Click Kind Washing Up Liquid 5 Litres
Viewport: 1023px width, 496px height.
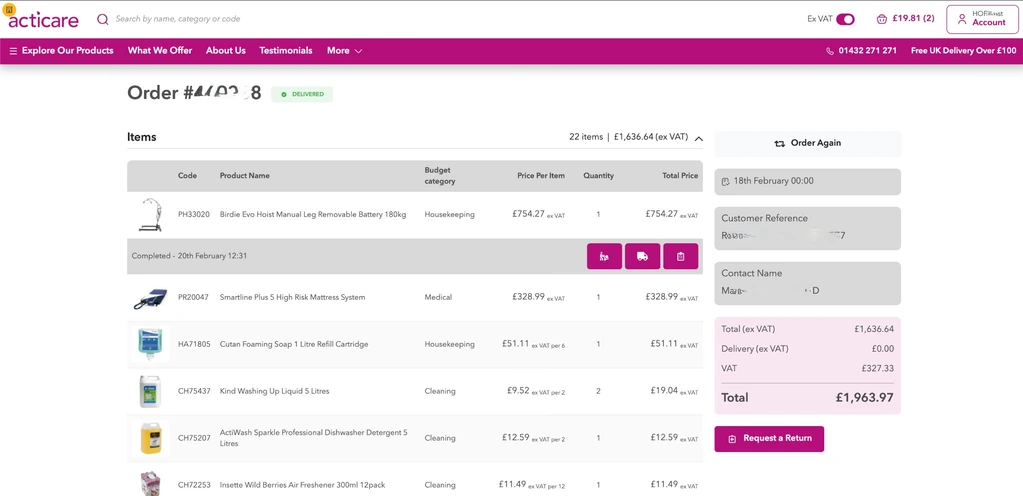[x=275, y=392]
